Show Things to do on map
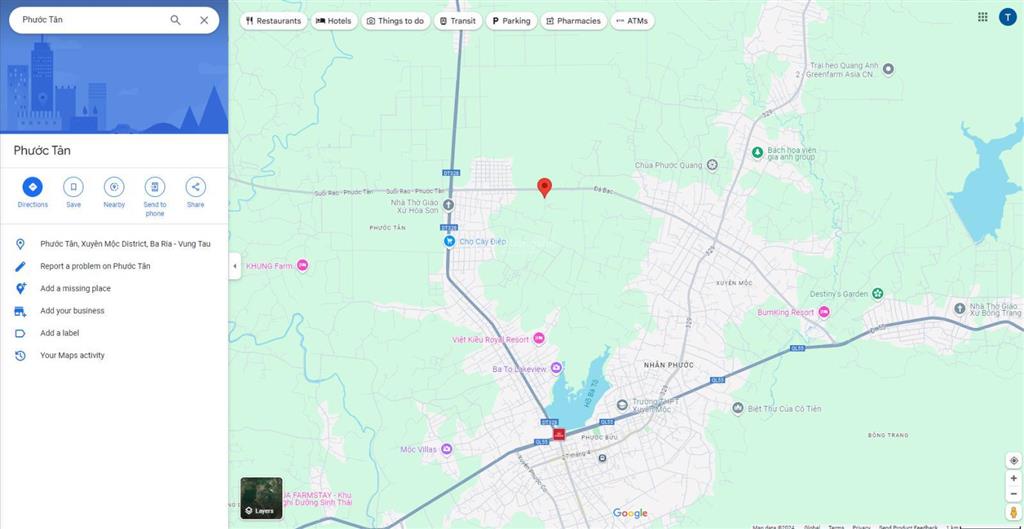 click(395, 21)
